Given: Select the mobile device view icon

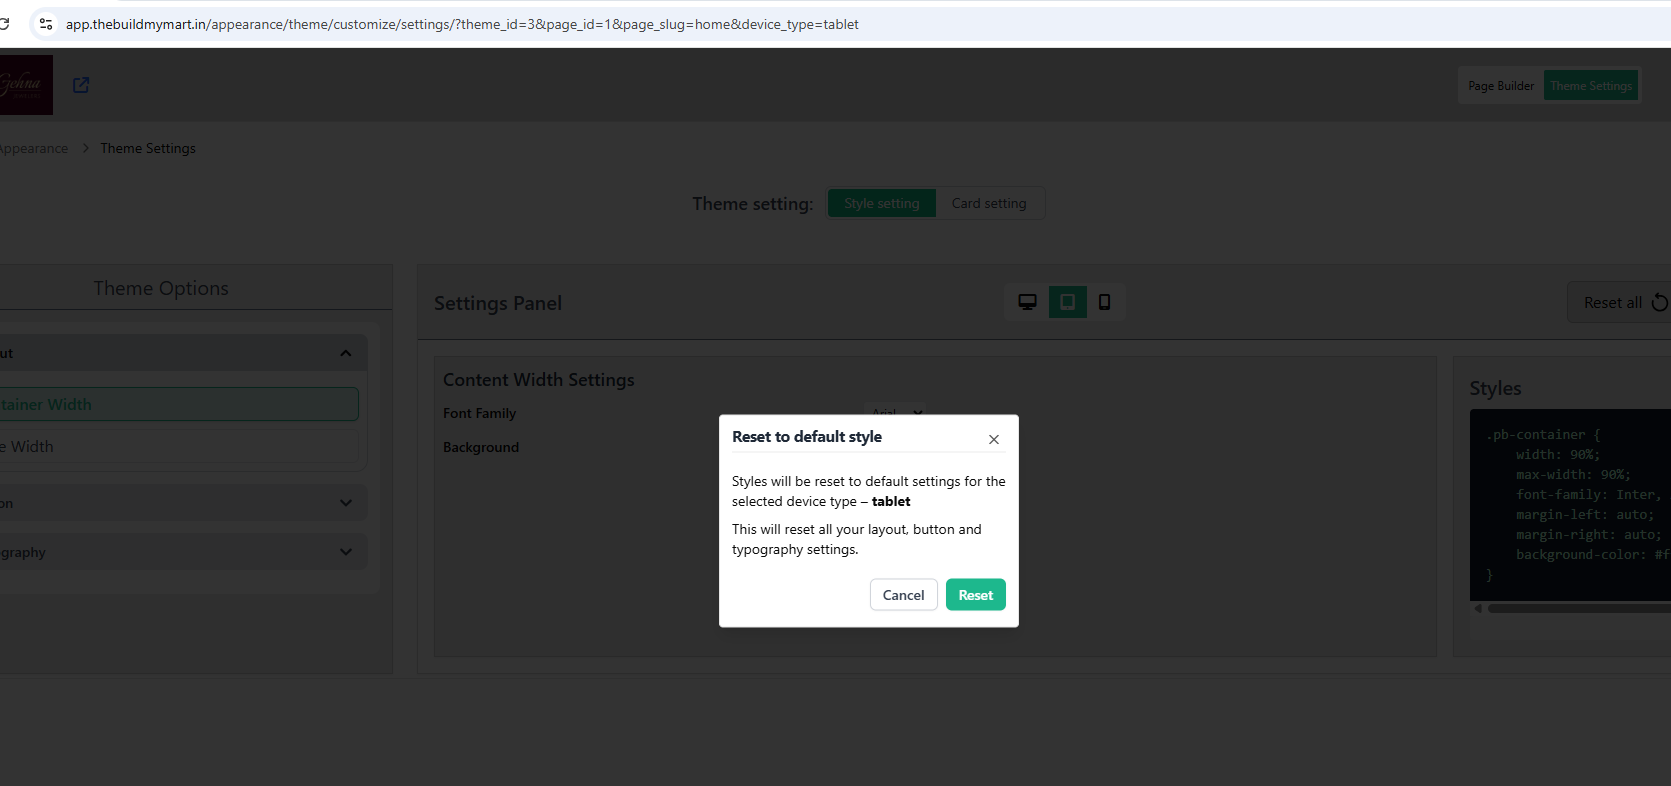Looking at the screenshot, I should point(1104,302).
